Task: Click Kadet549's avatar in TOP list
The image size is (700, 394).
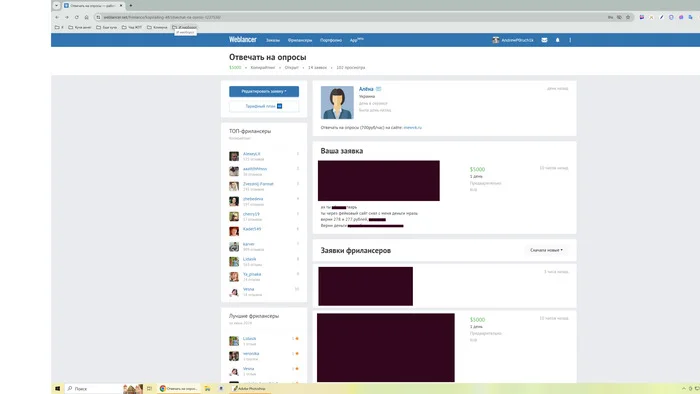Action: (x=234, y=231)
